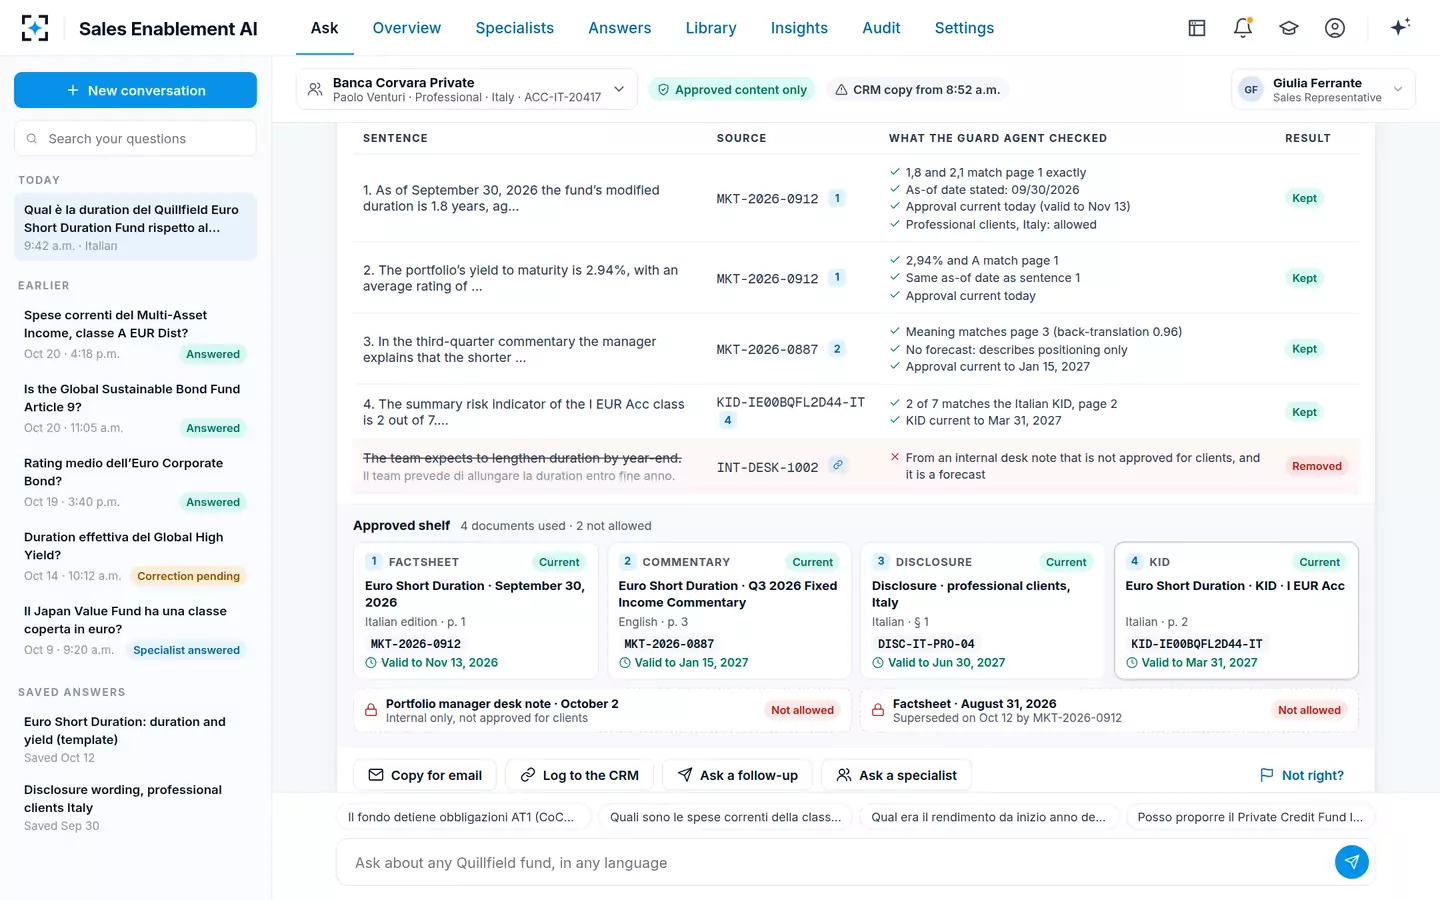Select suggestion about Private Credit Fund
Viewport: 1440px width, 900px height.
coord(1250,817)
